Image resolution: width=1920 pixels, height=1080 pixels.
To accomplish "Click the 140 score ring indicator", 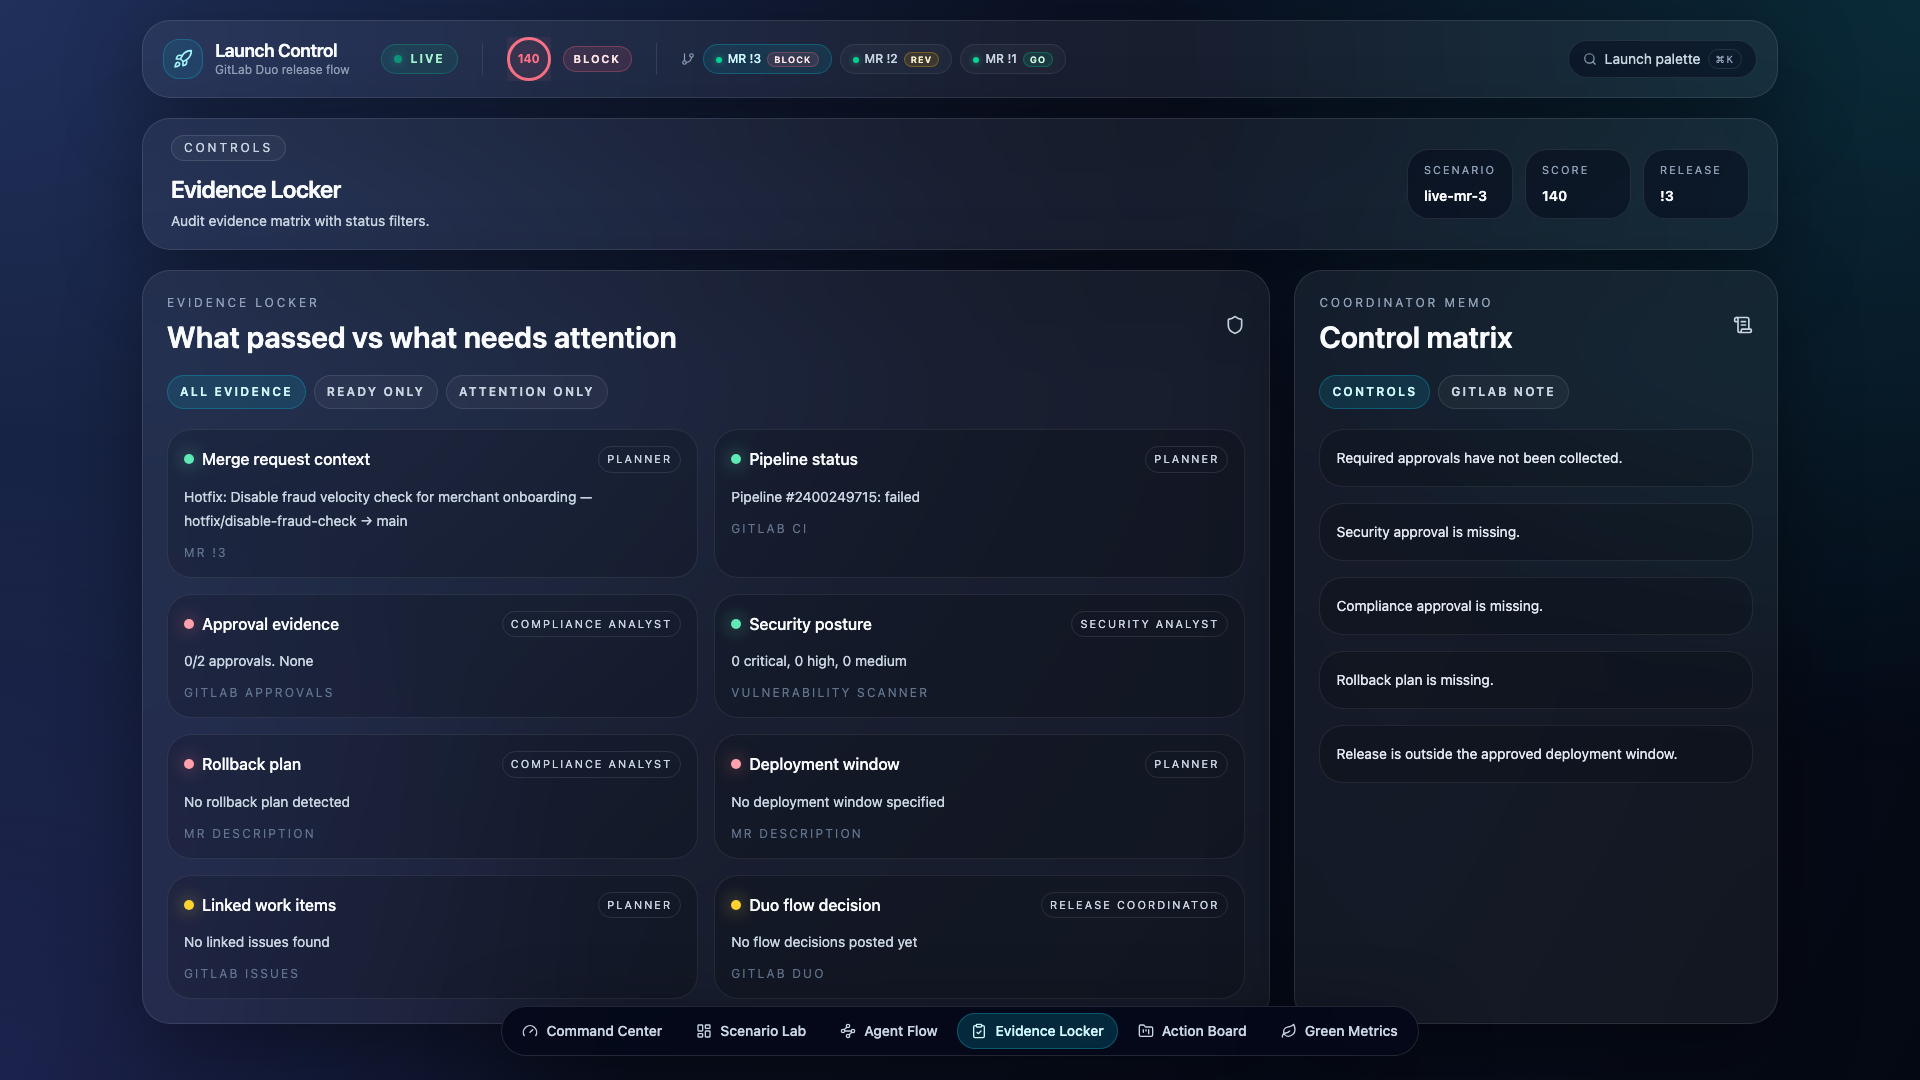I will pyautogui.click(x=528, y=59).
